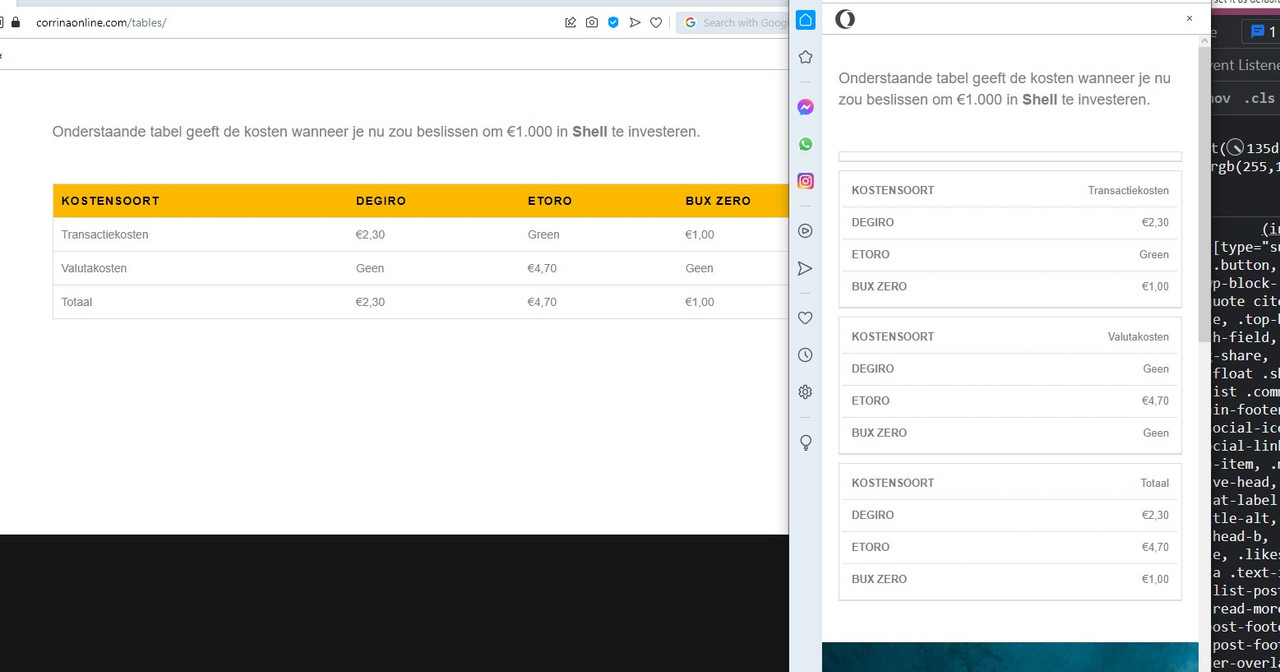Click the Green cell under ETORO in main table
The height and width of the screenshot is (672, 1280).
(544, 235)
